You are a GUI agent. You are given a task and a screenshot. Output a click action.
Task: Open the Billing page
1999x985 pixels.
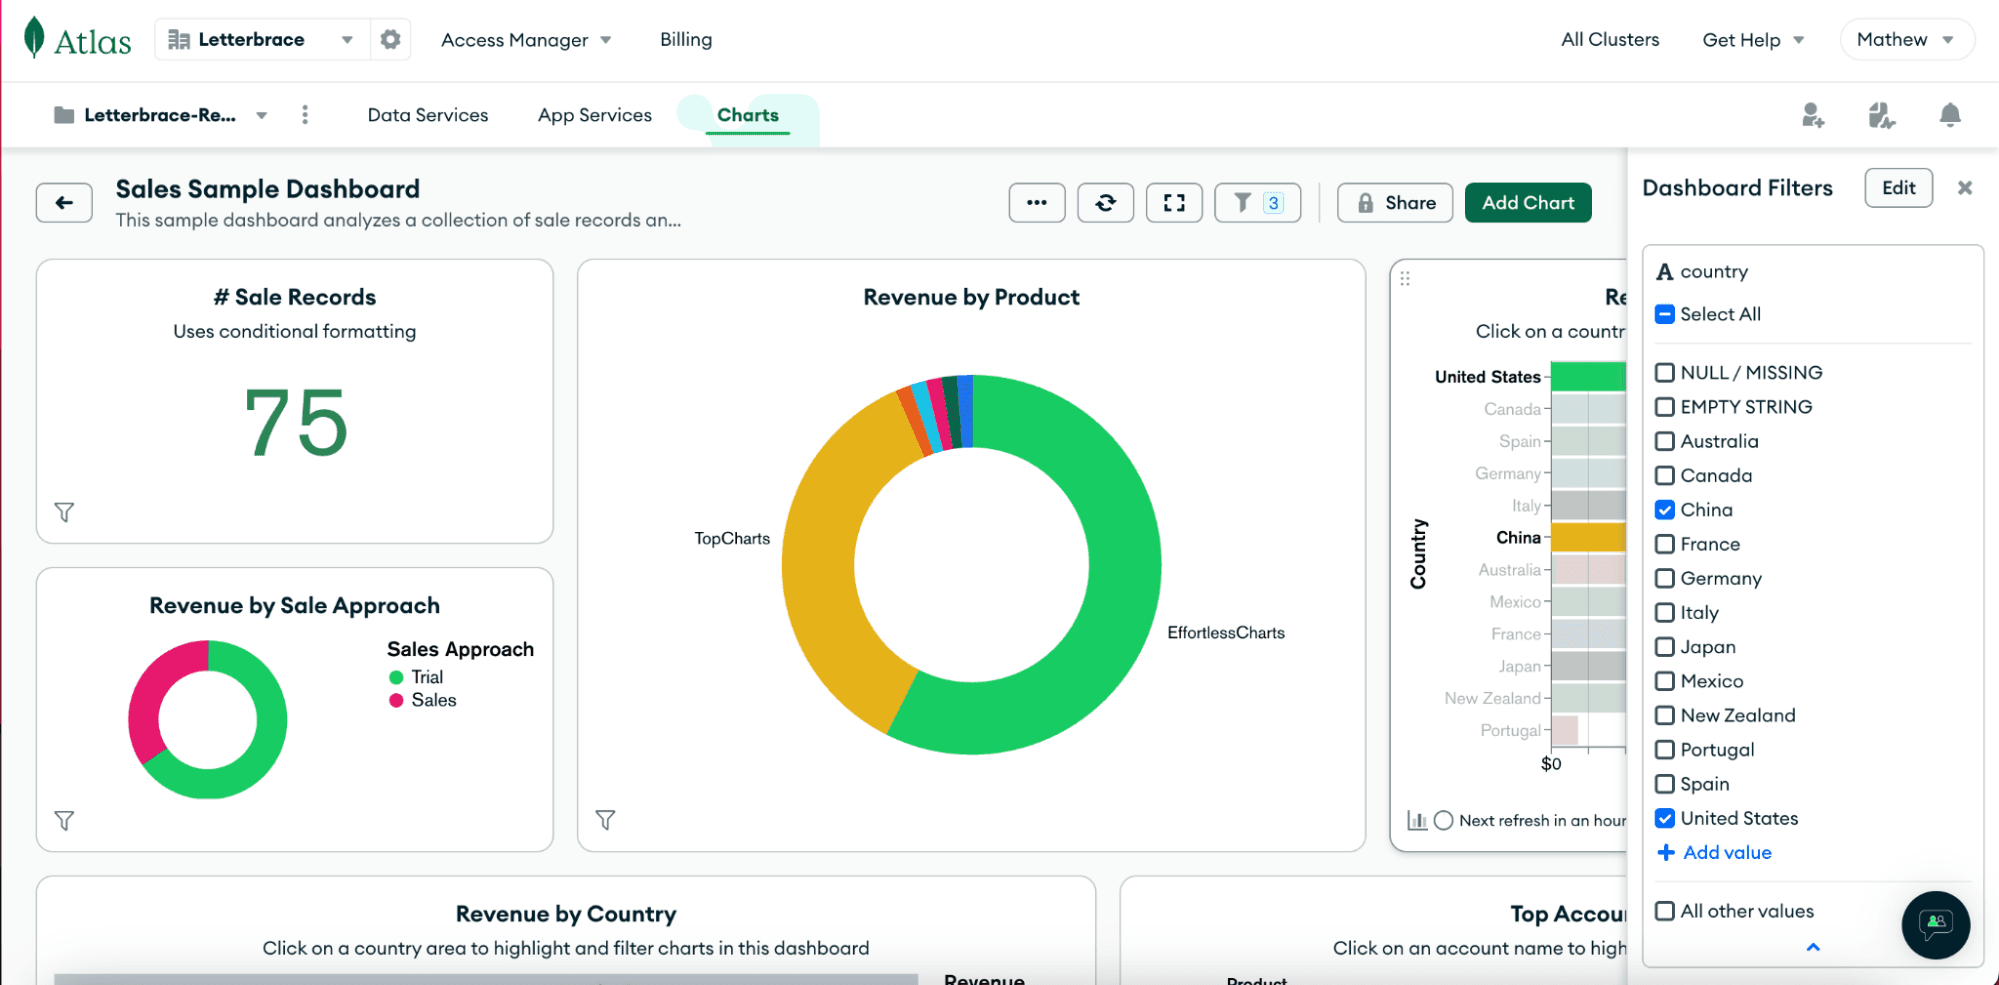pos(685,39)
